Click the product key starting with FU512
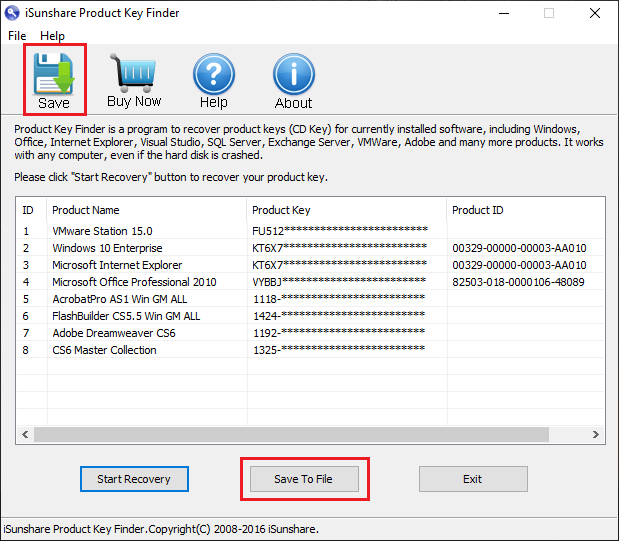The image size is (619, 541). tap(340, 230)
